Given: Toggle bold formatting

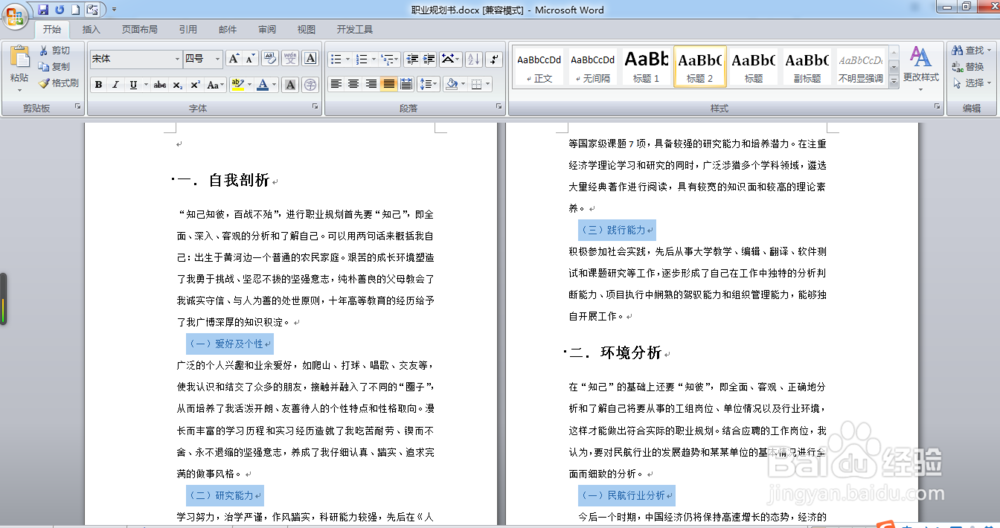Looking at the screenshot, I should point(99,85).
